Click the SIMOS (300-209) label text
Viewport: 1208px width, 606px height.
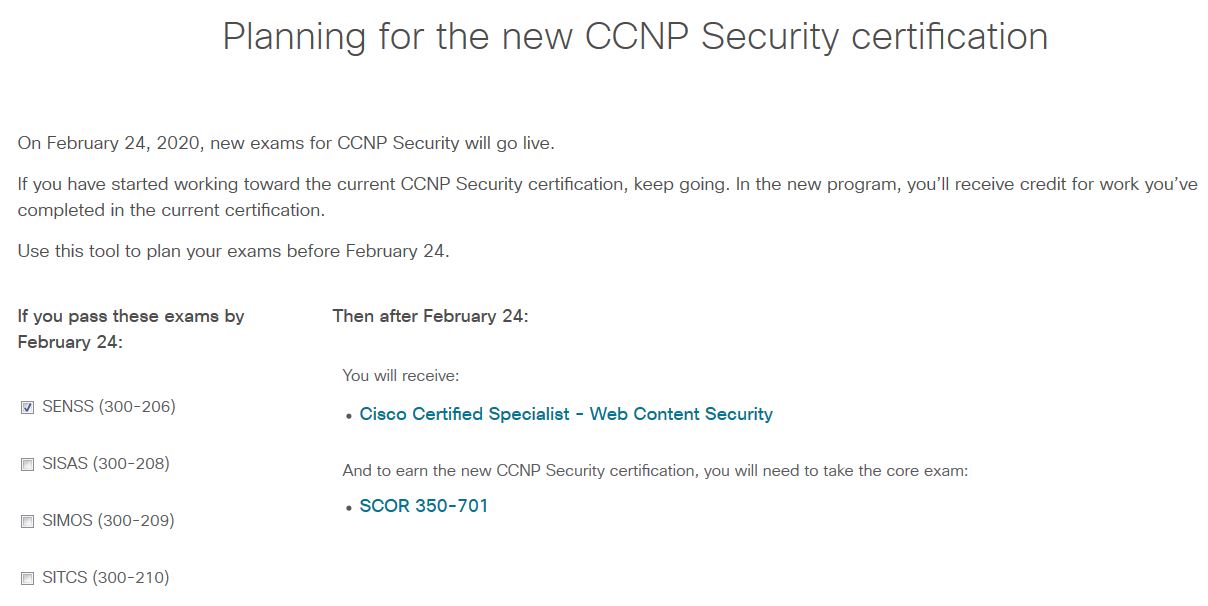(108, 521)
